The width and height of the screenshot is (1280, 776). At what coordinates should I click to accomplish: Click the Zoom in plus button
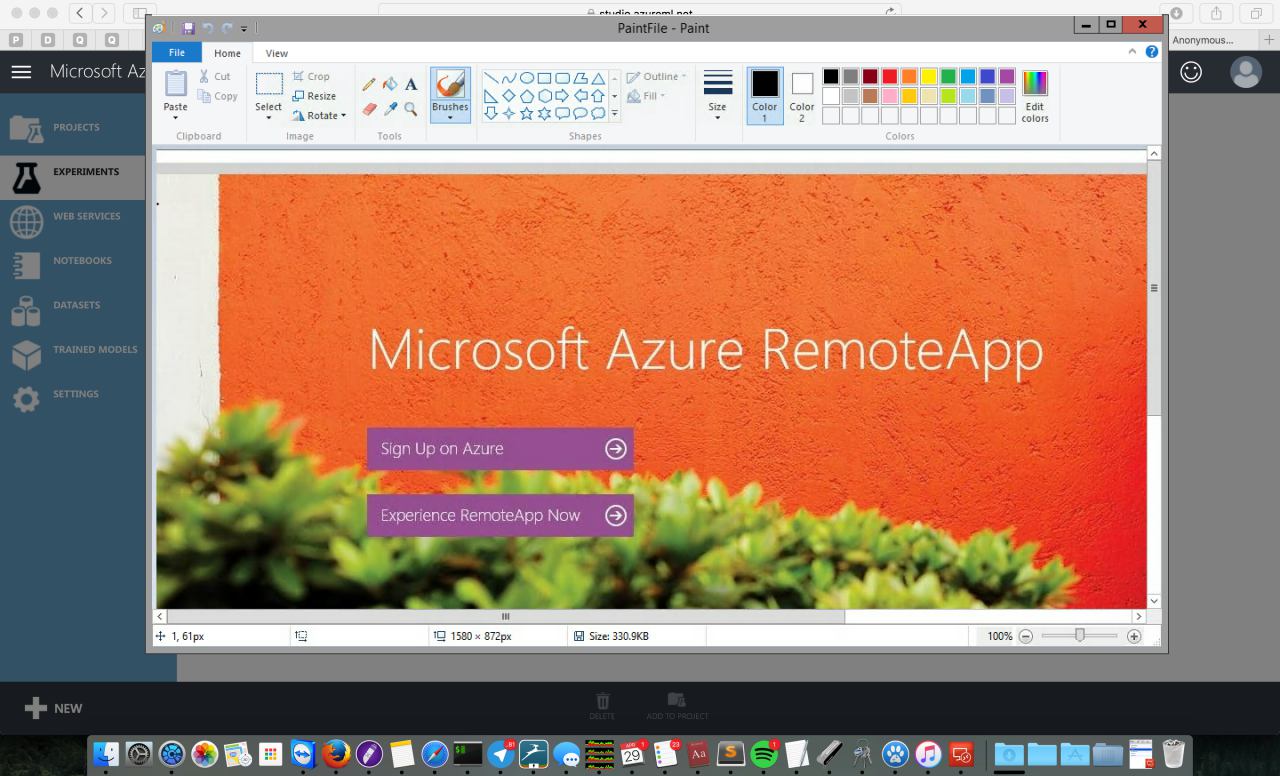[x=1134, y=636]
